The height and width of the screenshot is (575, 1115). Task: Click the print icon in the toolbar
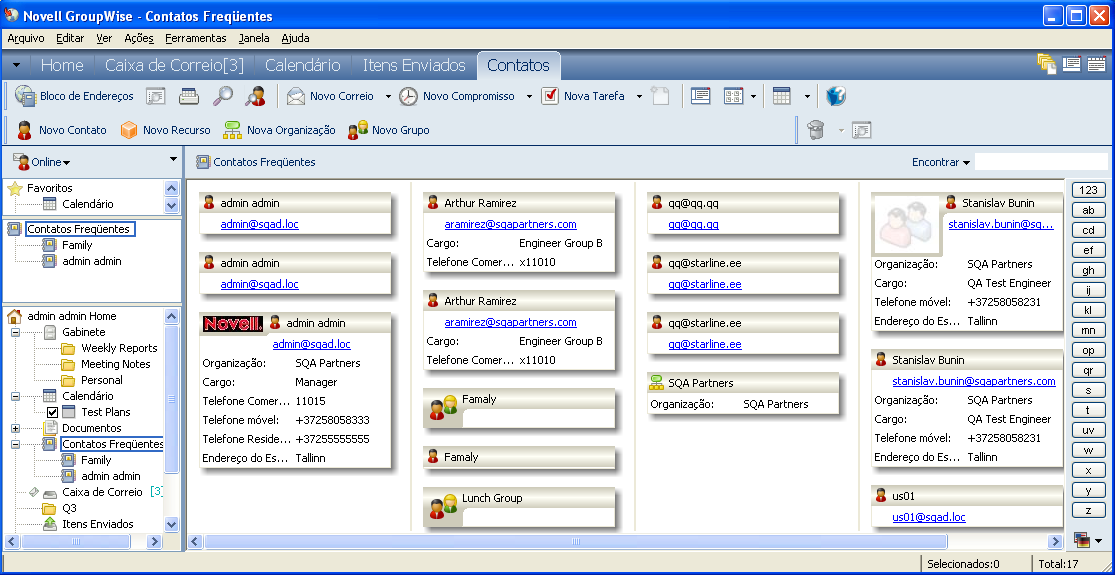189,96
